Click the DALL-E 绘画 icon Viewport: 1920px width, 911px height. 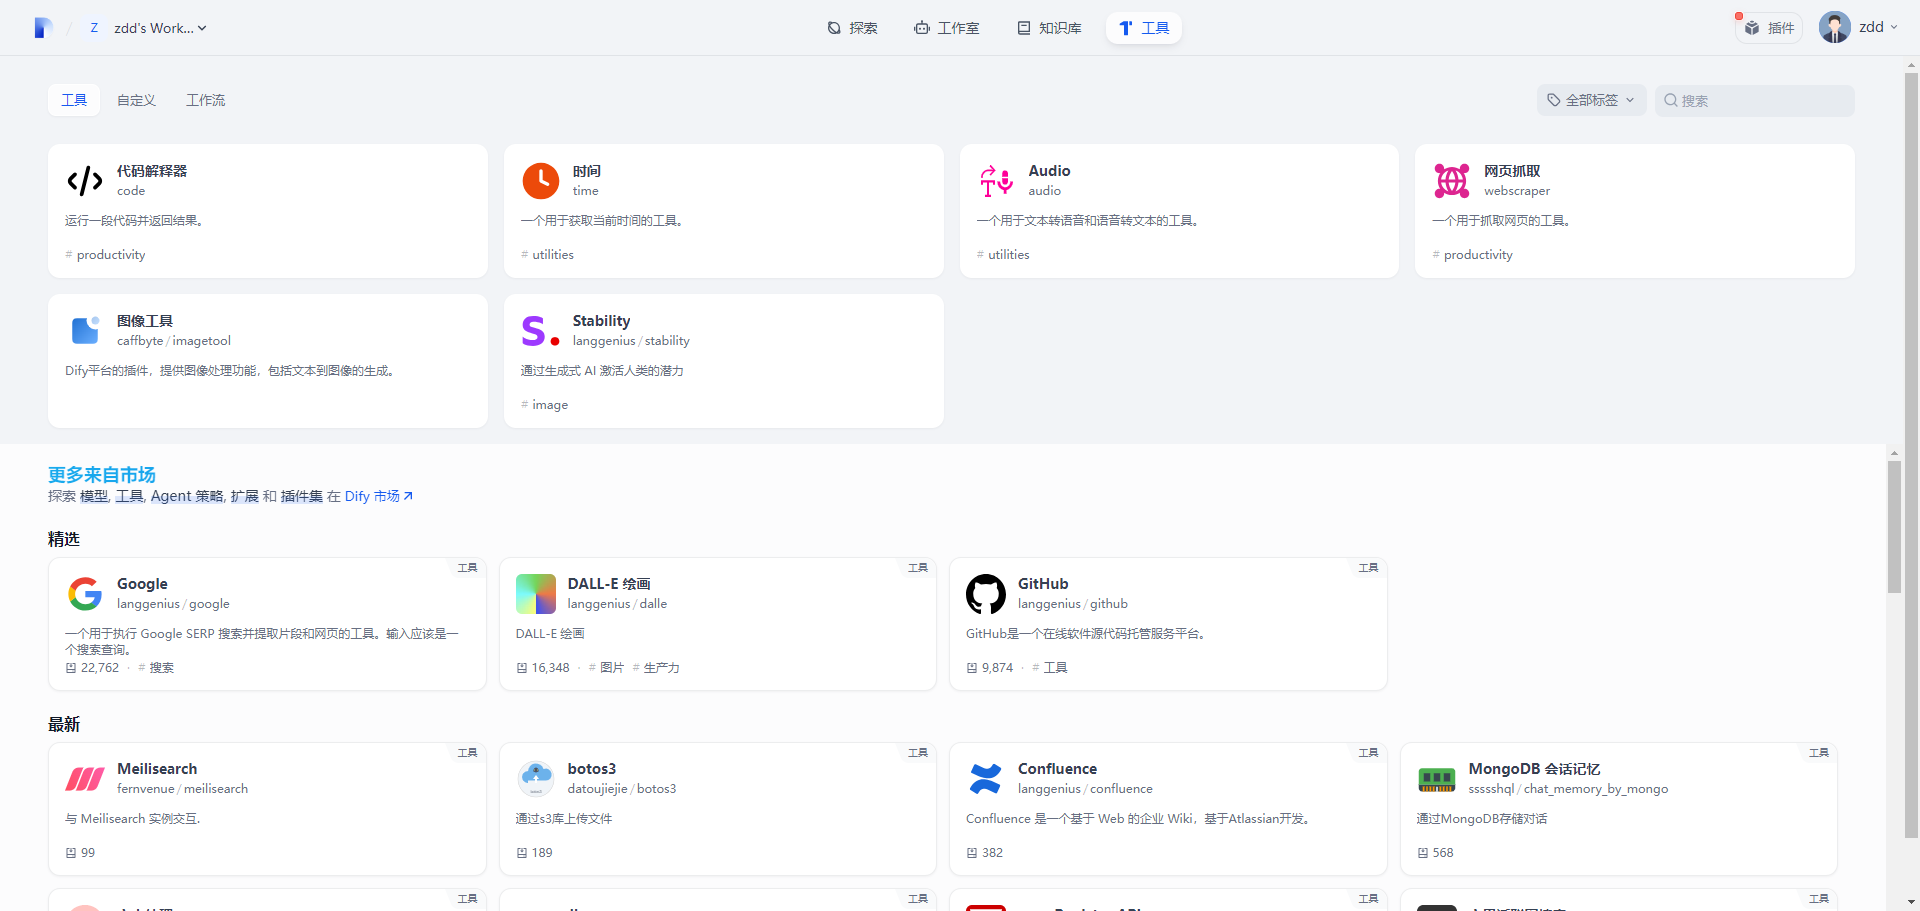[536, 594]
